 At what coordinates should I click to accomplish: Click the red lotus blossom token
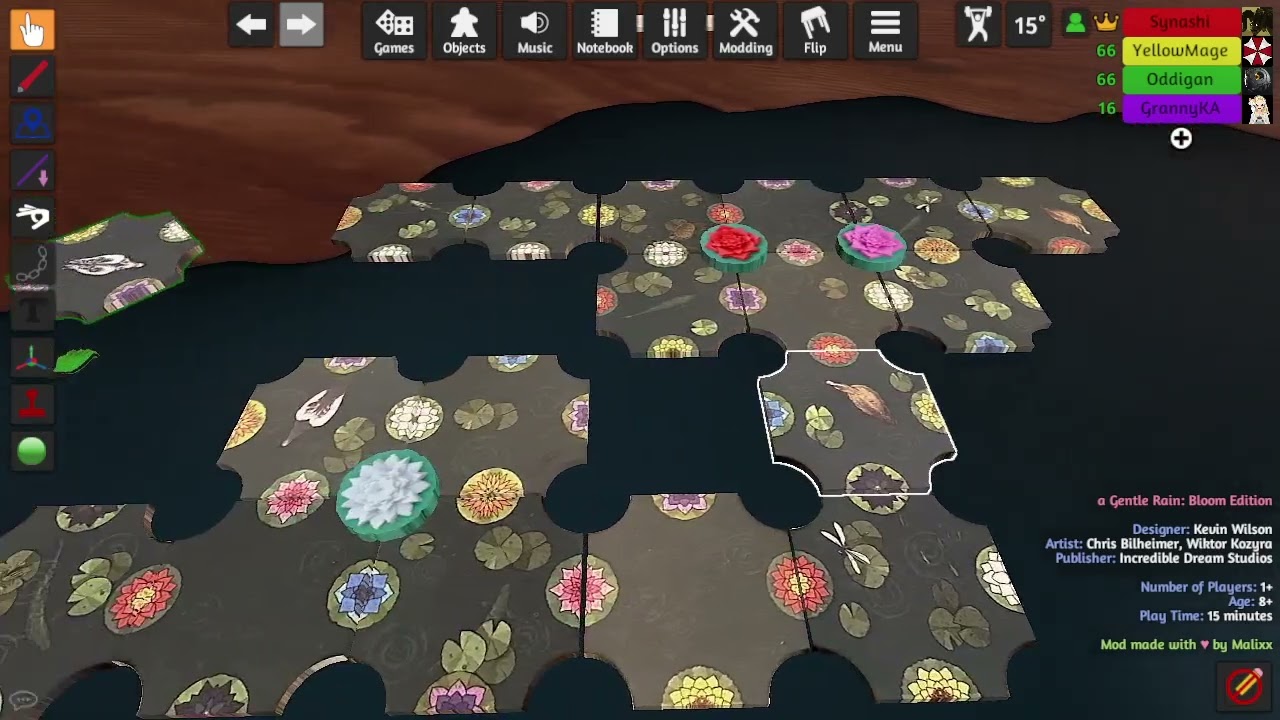[734, 248]
